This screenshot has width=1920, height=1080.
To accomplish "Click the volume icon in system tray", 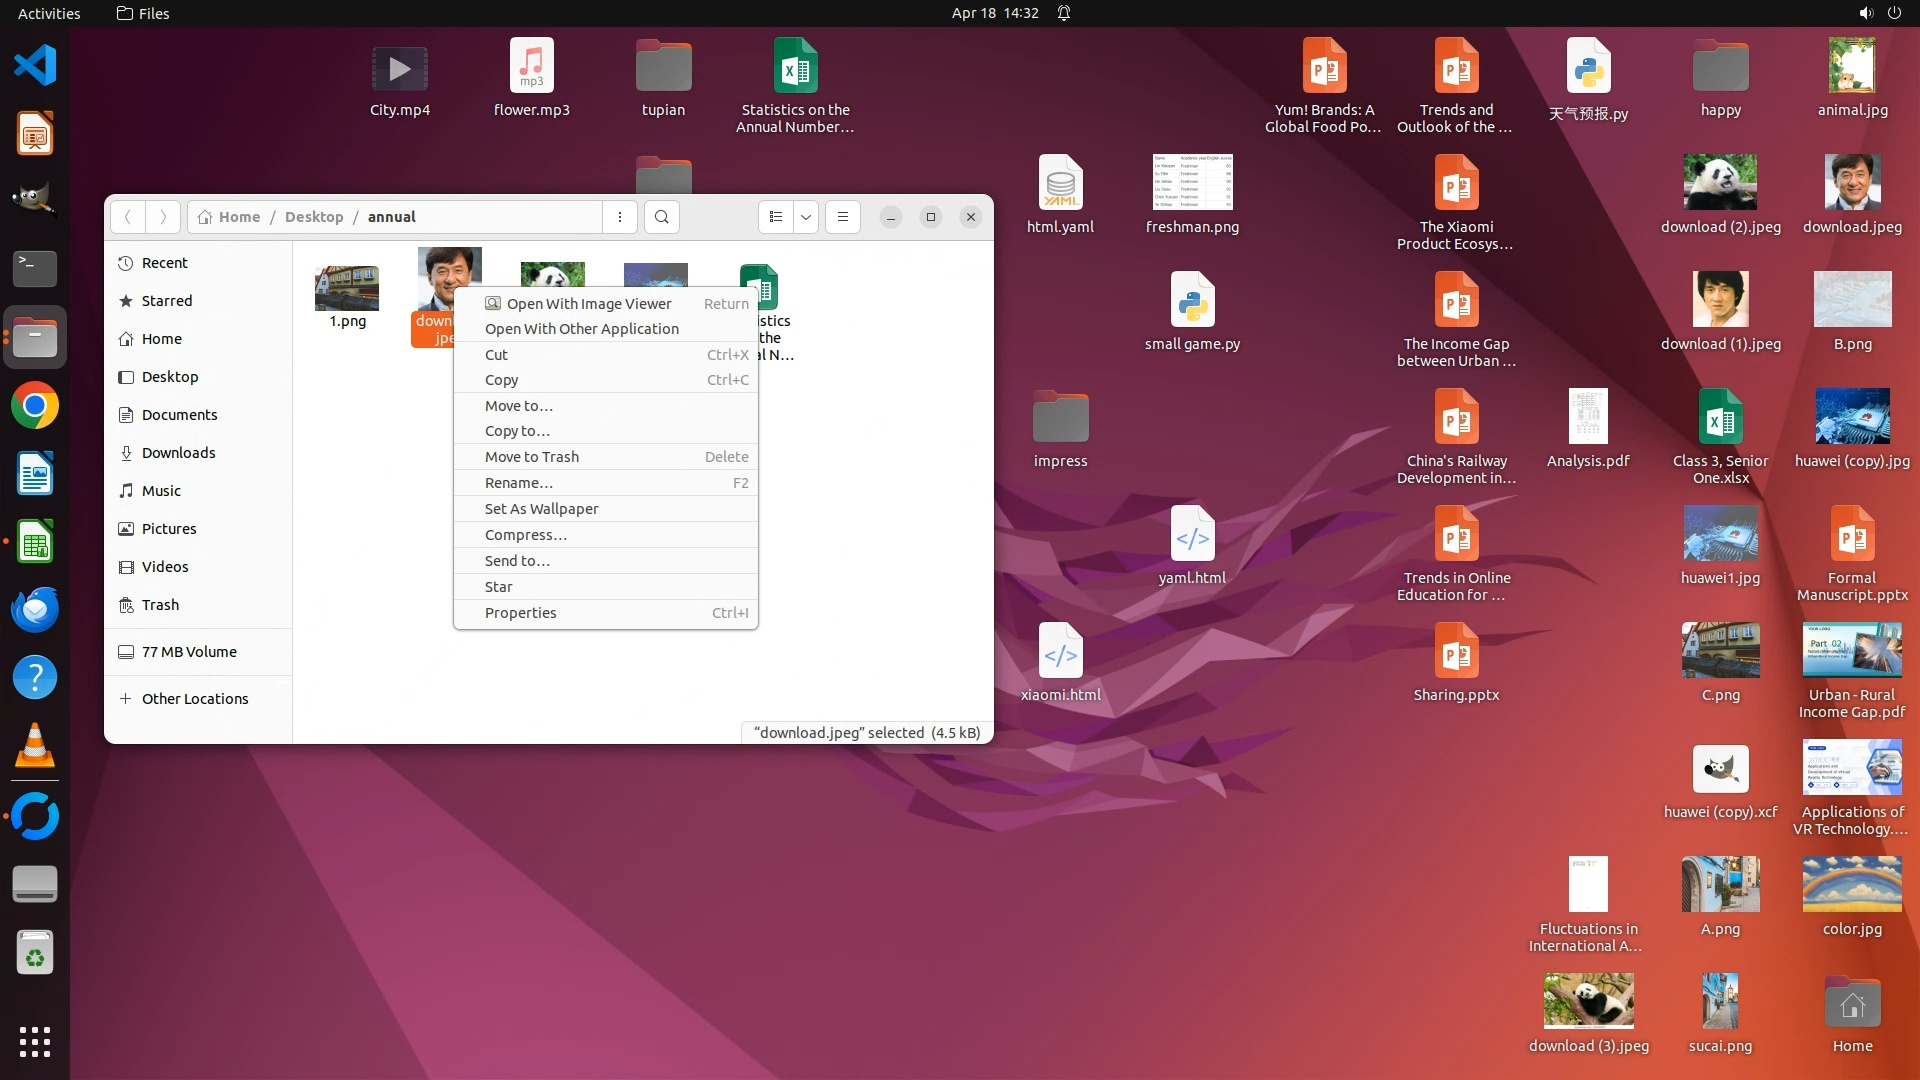I will [1865, 13].
